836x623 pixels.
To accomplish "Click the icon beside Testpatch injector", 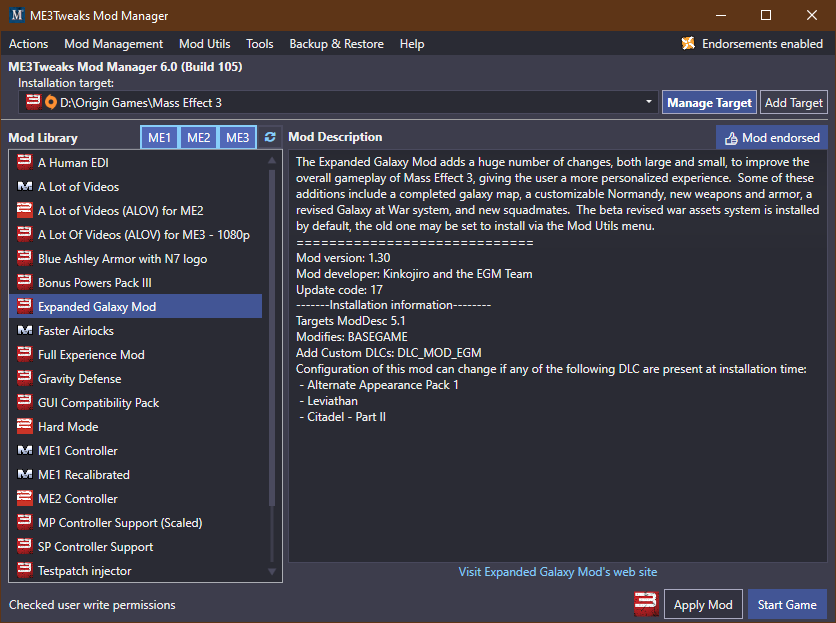I will [25, 570].
